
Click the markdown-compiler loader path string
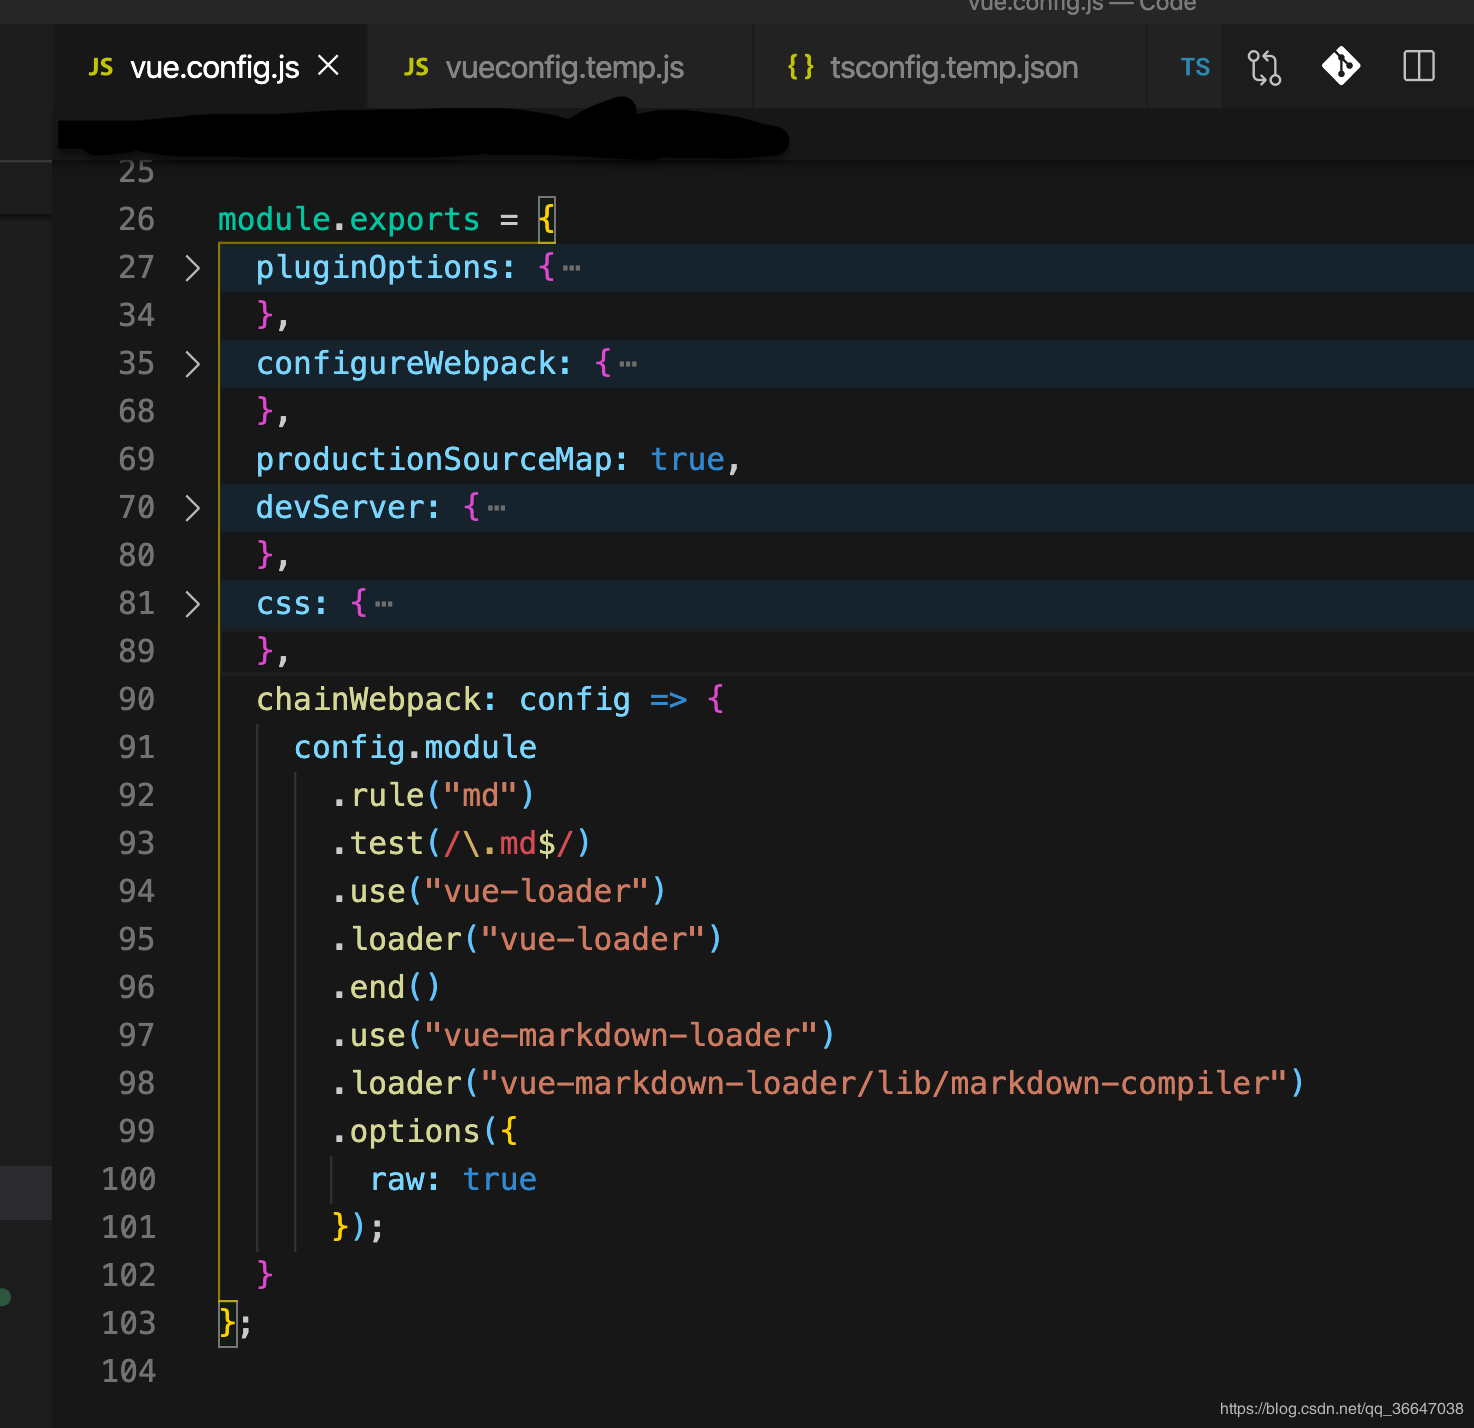884,1083
